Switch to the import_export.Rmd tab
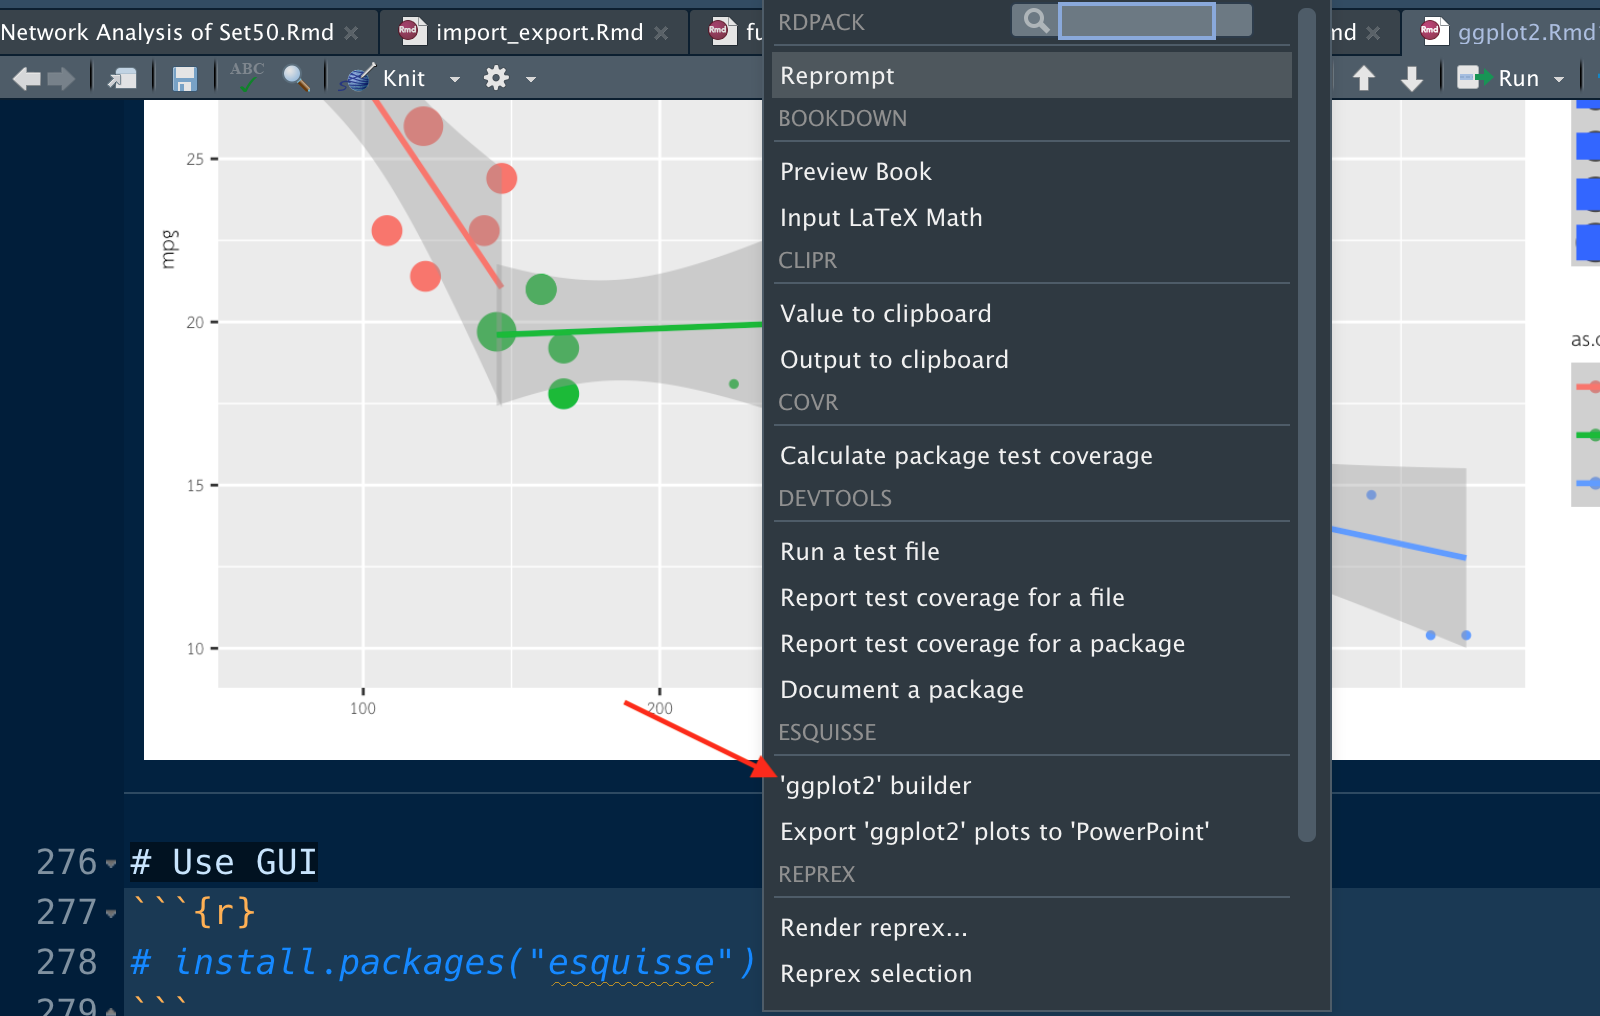Viewport: 1600px width, 1016px height. pyautogui.click(x=538, y=32)
